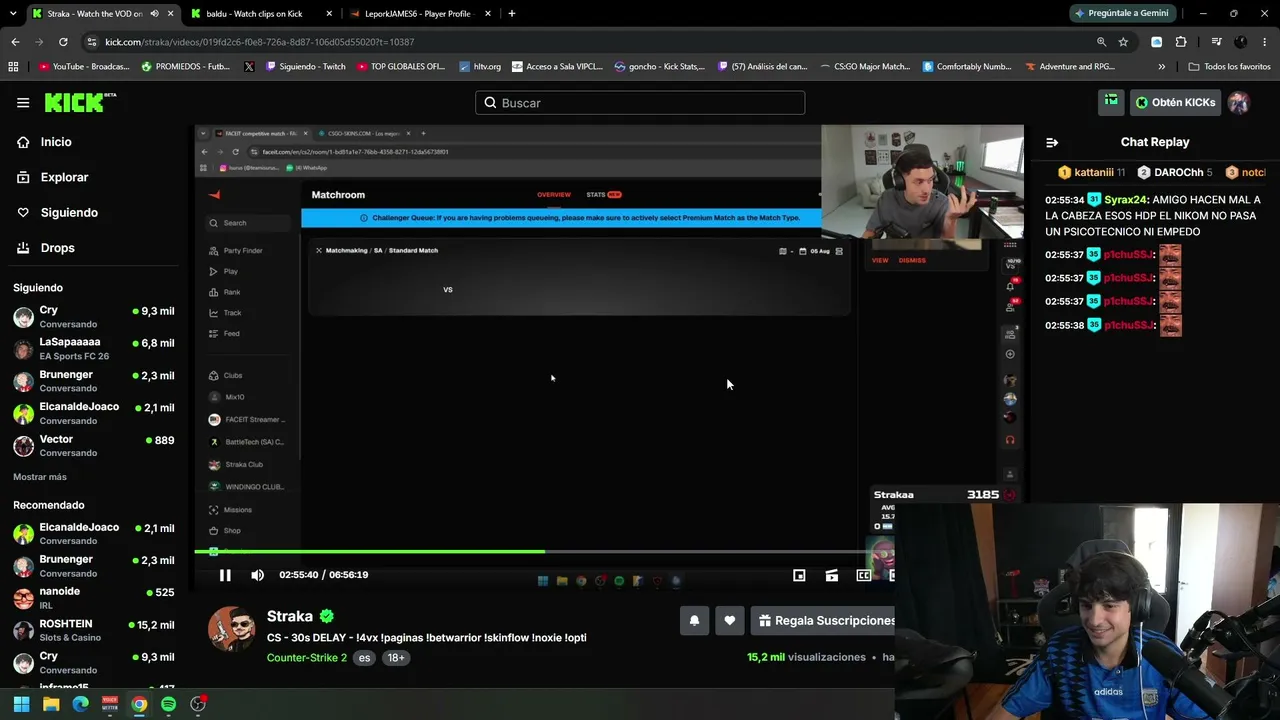This screenshot has height=720, width=1280.
Task: Pause the Straka VOD playback
Action: tap(225, 575)
